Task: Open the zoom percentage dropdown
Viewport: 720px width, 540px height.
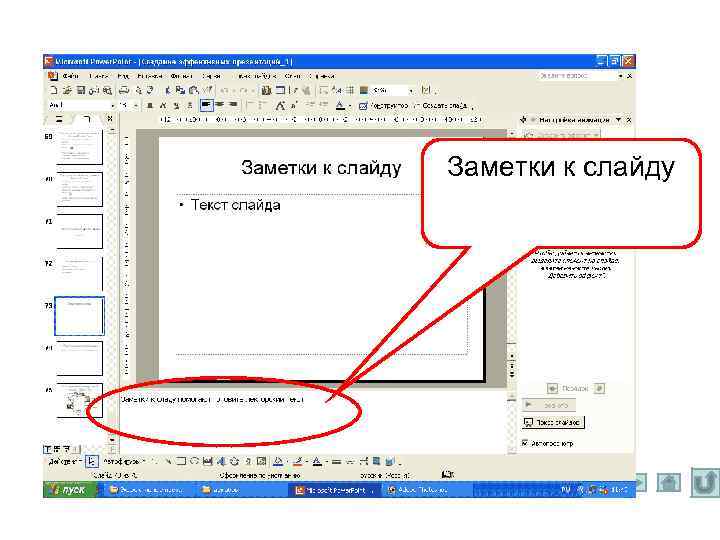Action: [411, 90]
